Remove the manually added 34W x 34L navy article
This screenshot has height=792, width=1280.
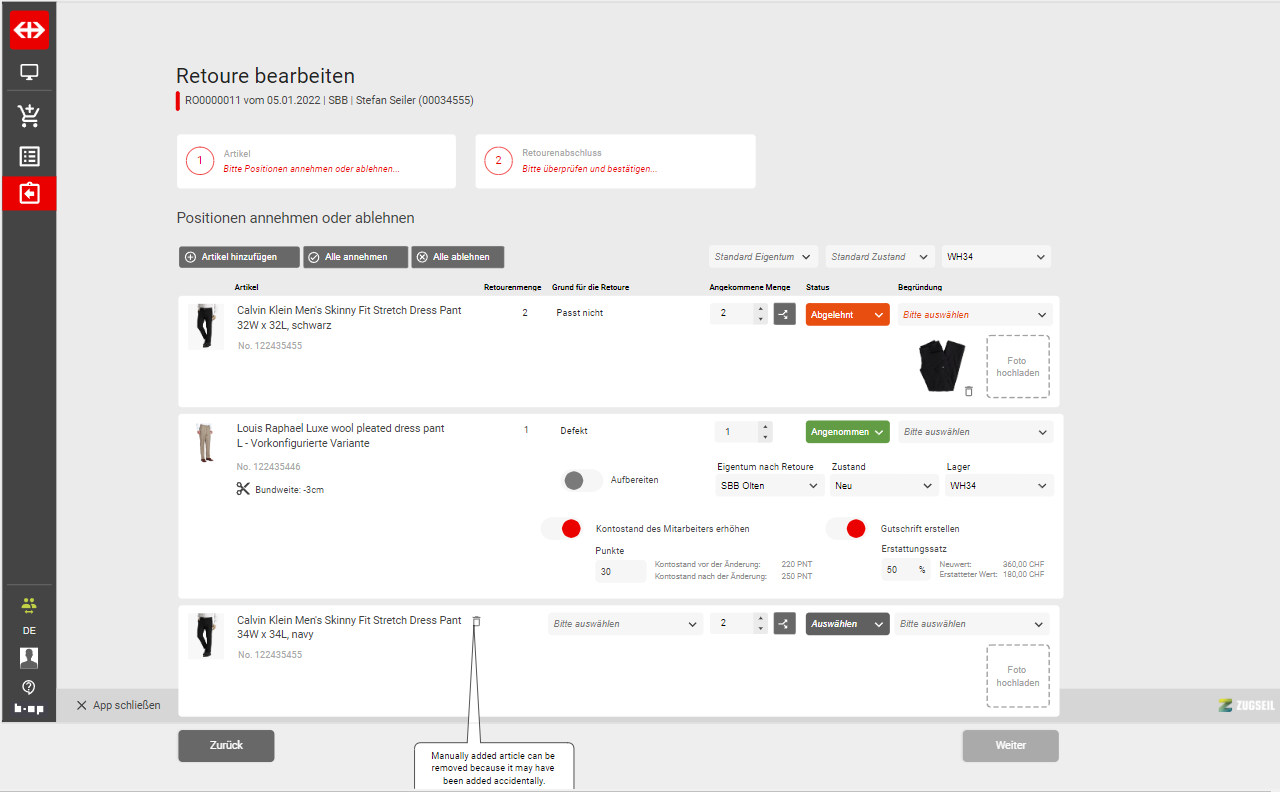pyautogui.click(x=476, y=621)
